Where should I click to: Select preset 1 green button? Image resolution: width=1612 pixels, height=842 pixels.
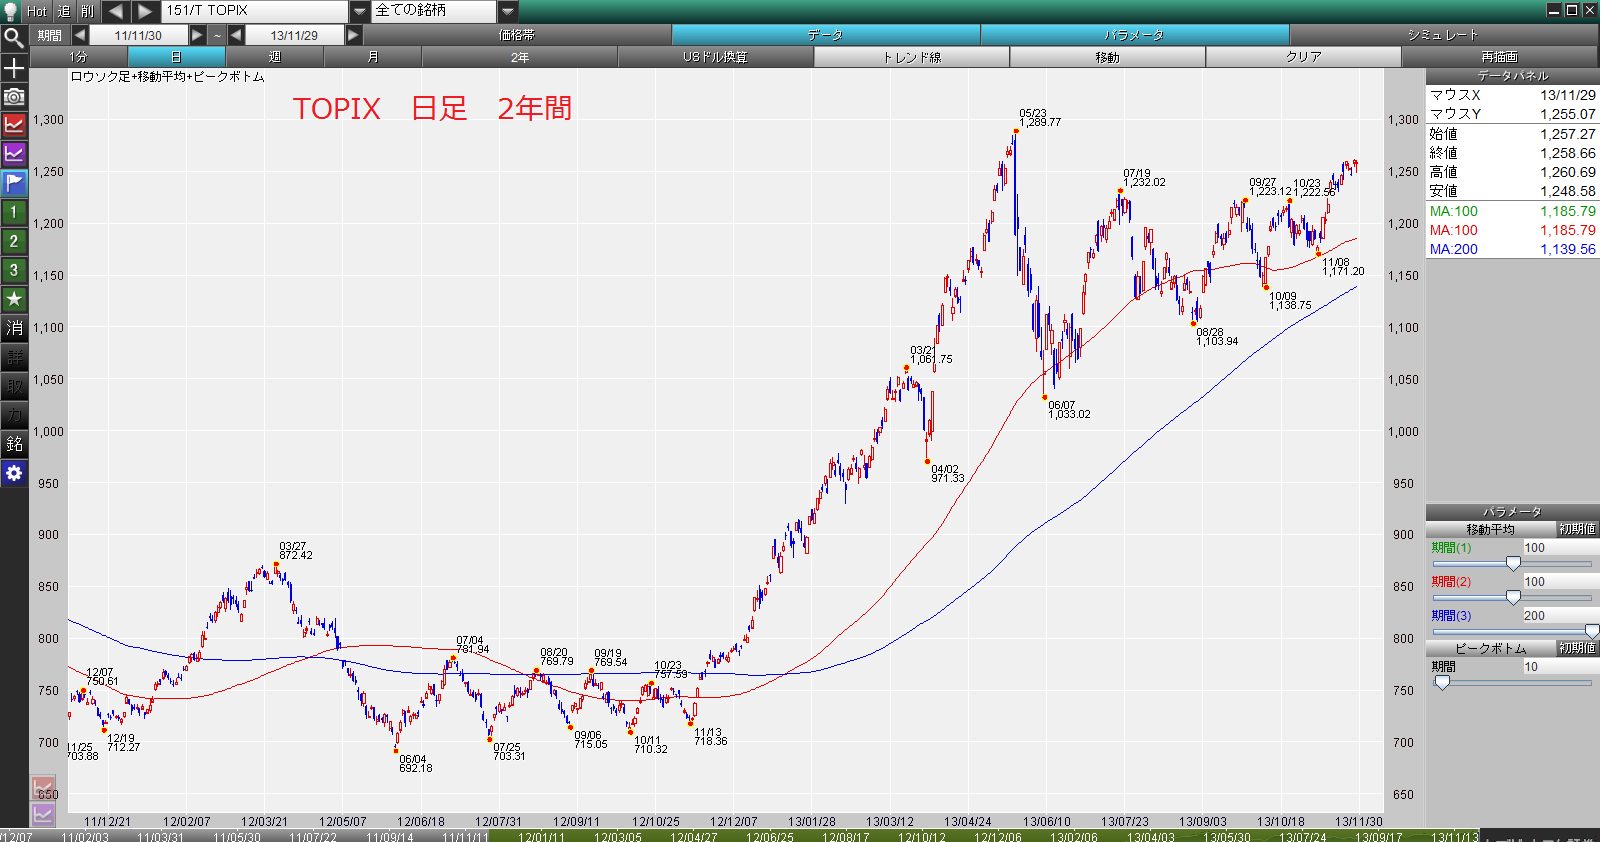(x=14, y=212)
